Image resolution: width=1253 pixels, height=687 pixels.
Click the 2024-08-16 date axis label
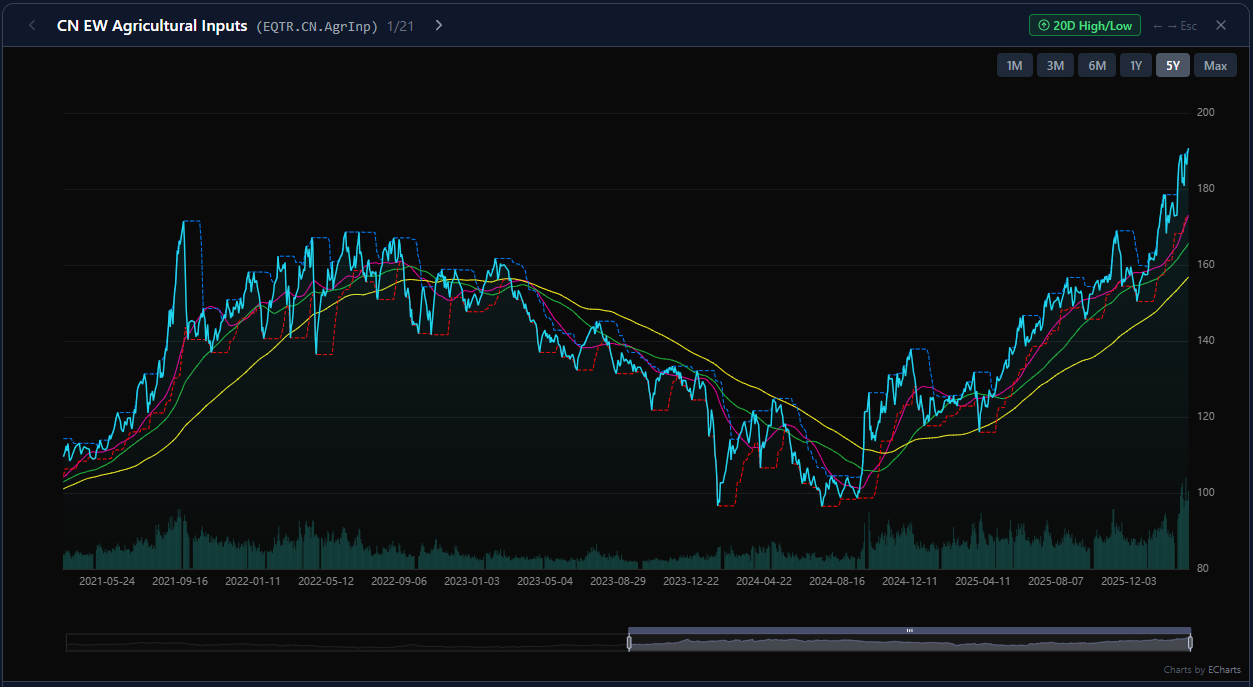(837, 580)
